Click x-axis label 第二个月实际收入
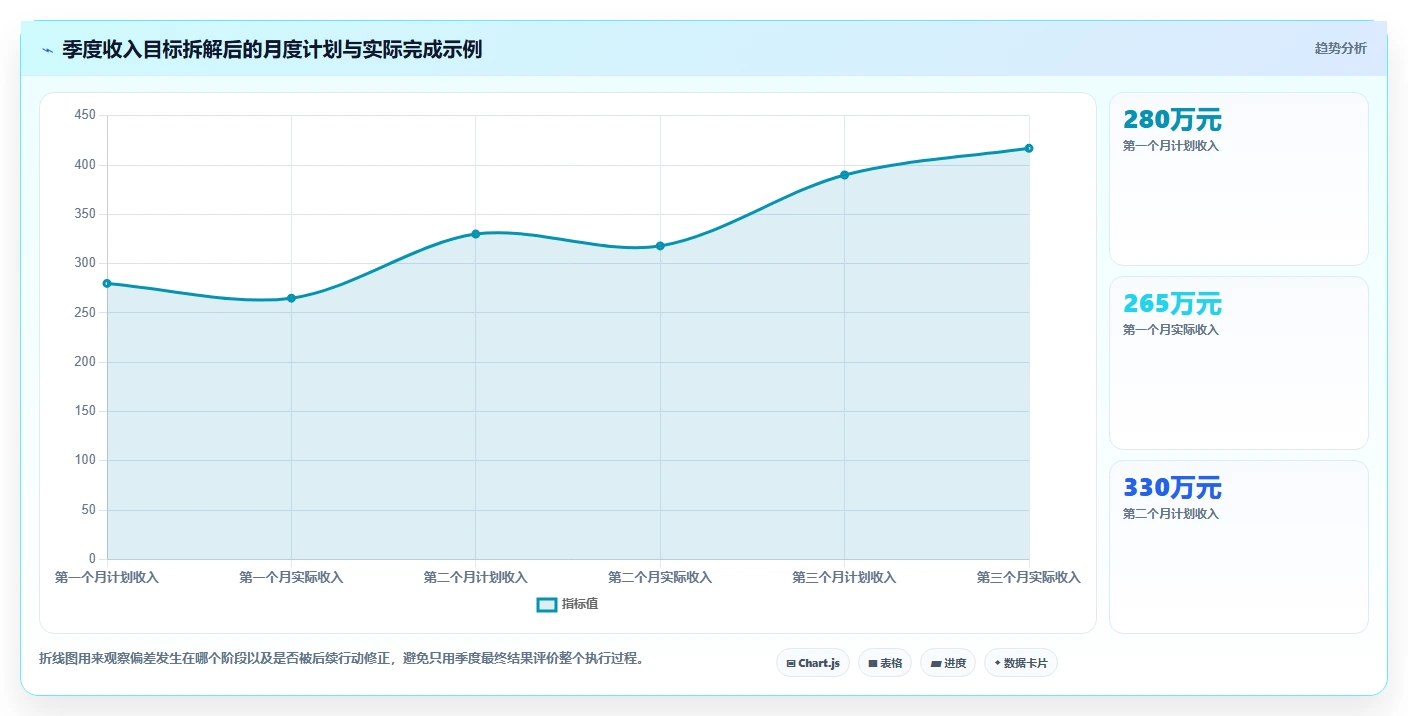Screen dimensions: 1408x716 click(660, 577)
